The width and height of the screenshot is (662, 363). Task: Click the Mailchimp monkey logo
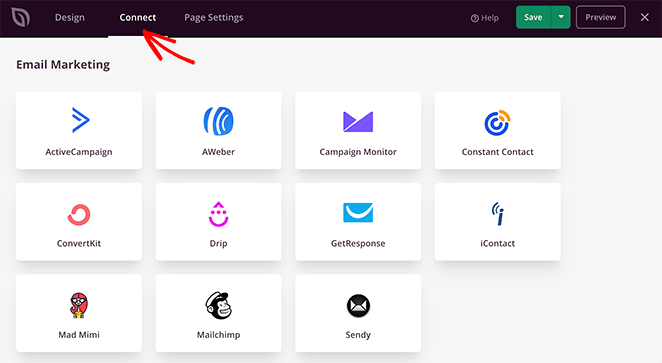pos(219,305)
